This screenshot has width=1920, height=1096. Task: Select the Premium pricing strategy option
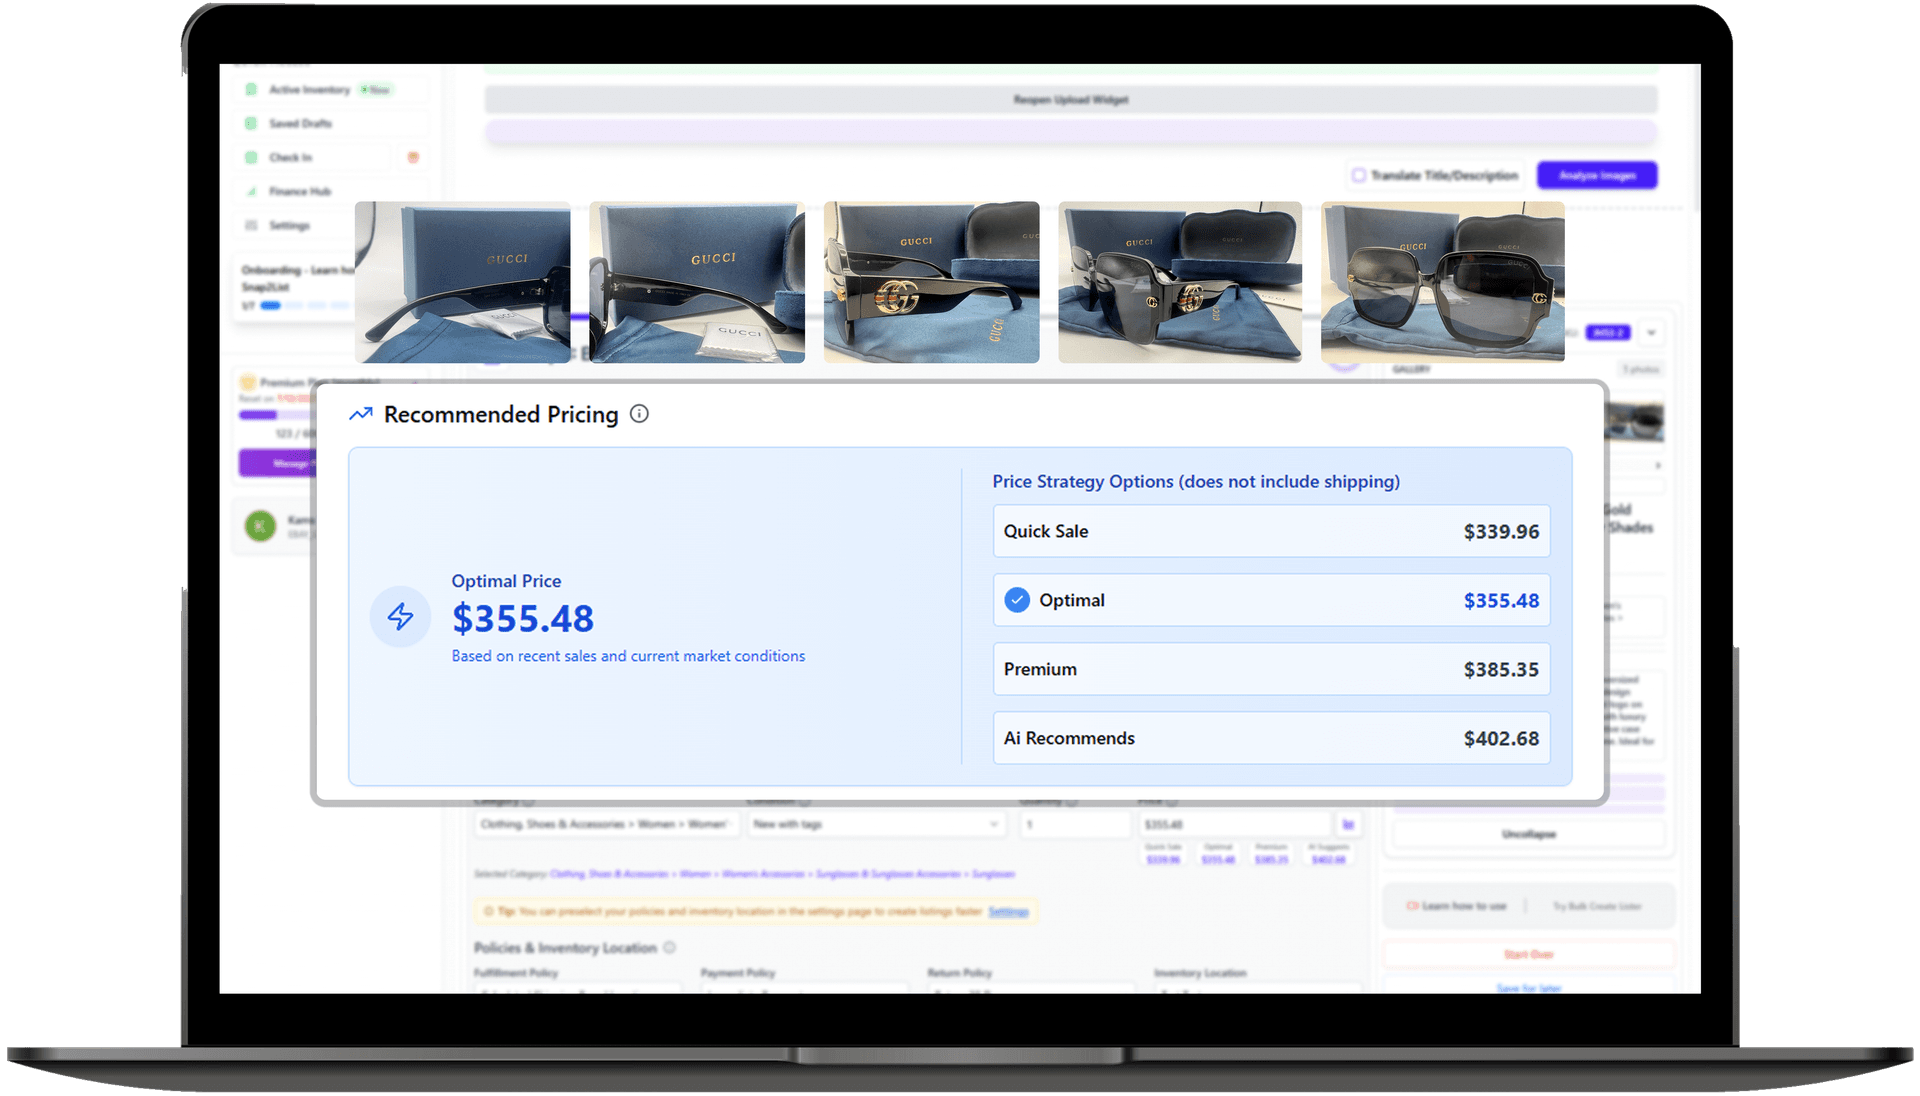click(1270, 669)
